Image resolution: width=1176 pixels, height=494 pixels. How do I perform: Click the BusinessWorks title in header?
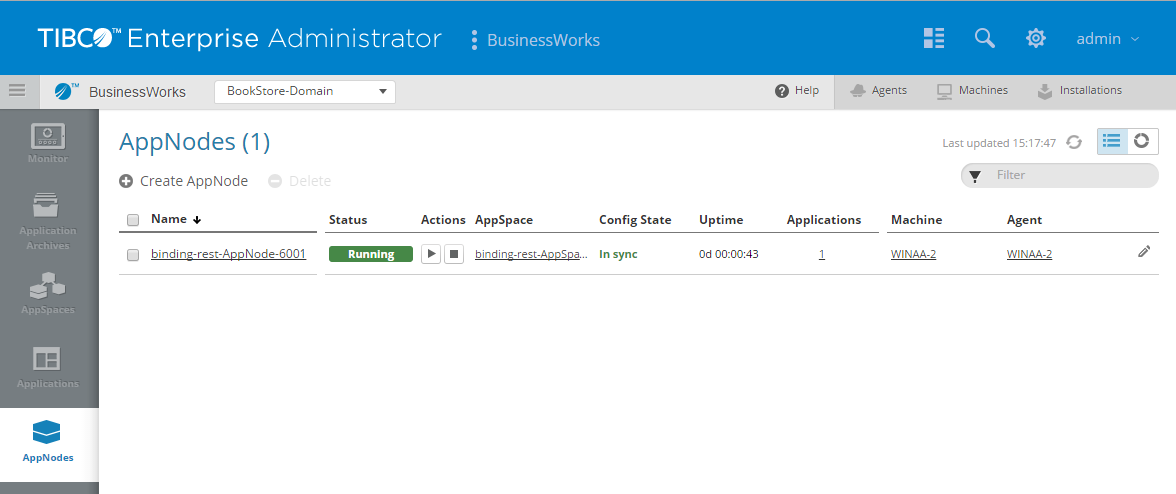544,40
